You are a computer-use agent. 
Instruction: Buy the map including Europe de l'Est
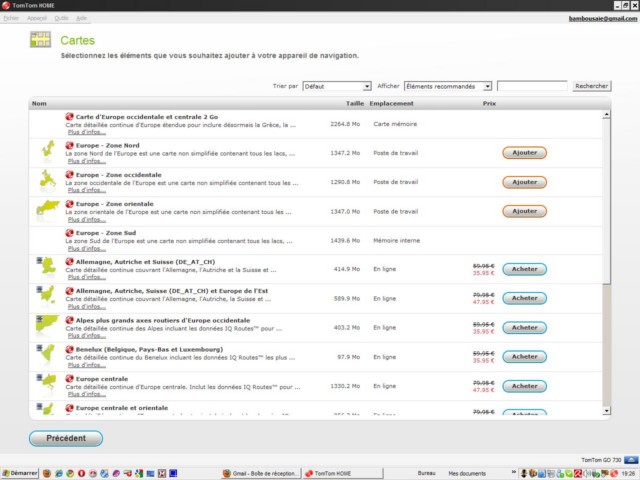click(524, 298)
